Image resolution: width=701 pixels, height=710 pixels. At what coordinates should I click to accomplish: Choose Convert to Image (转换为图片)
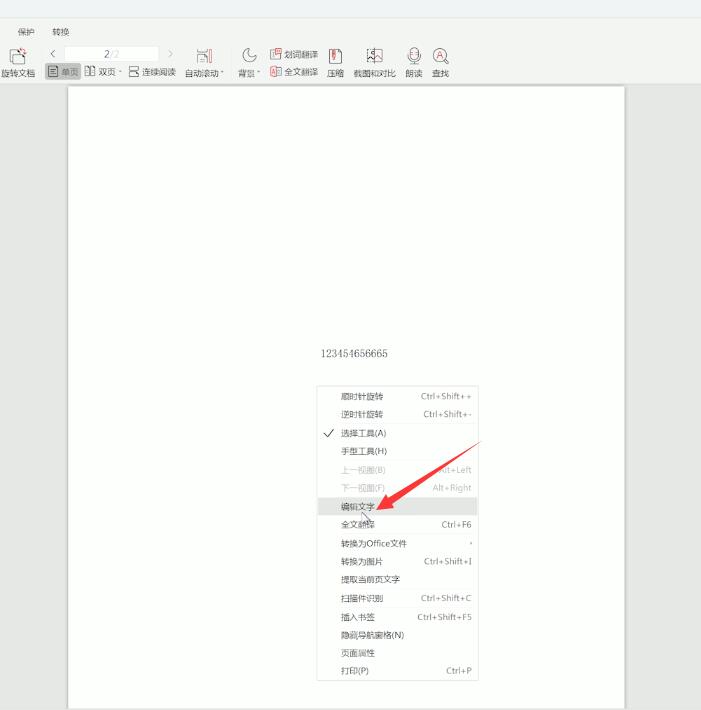[398, 561]
